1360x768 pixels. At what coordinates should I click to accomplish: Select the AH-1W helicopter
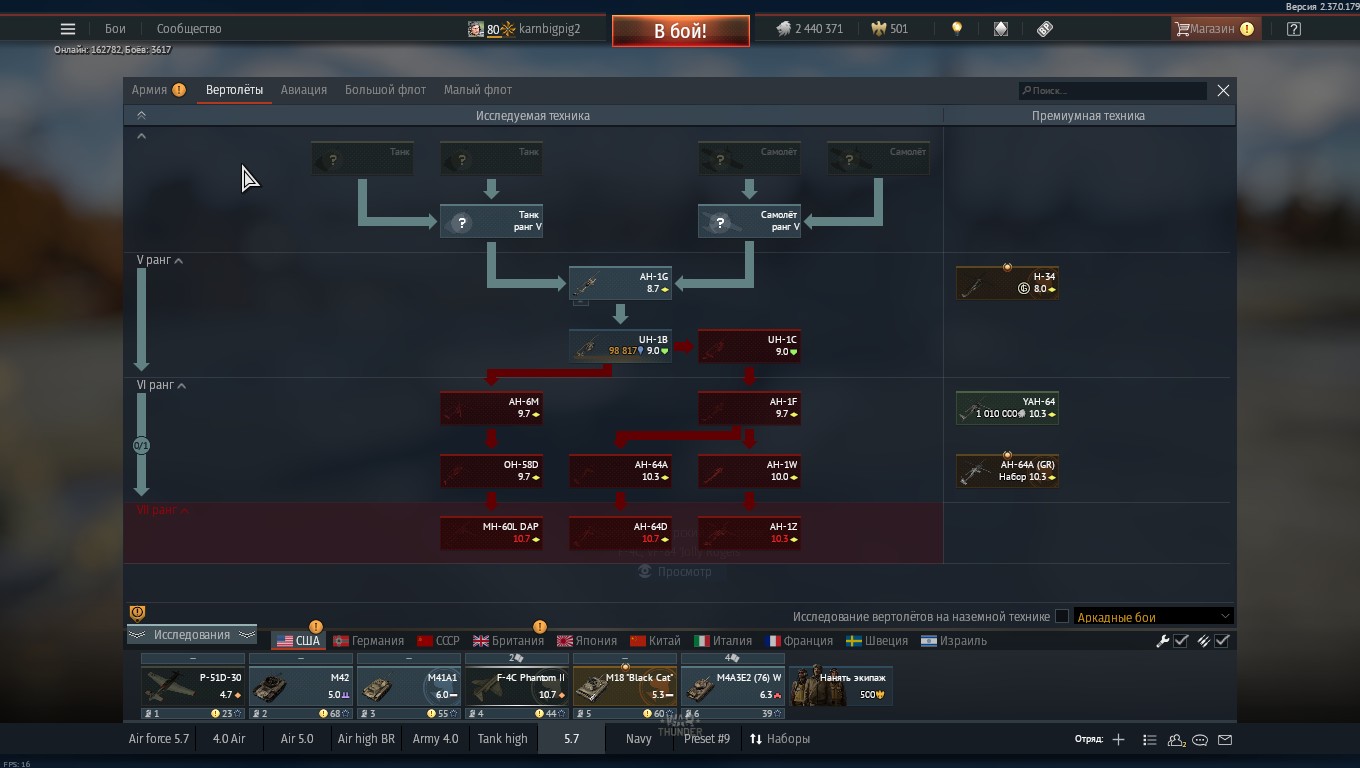click(x=750, y=471)
